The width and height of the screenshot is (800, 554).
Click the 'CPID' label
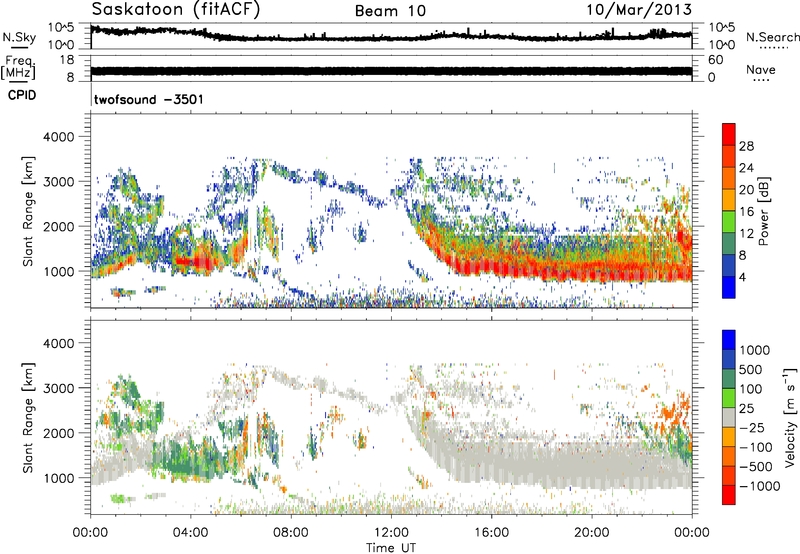click(22, 95)
